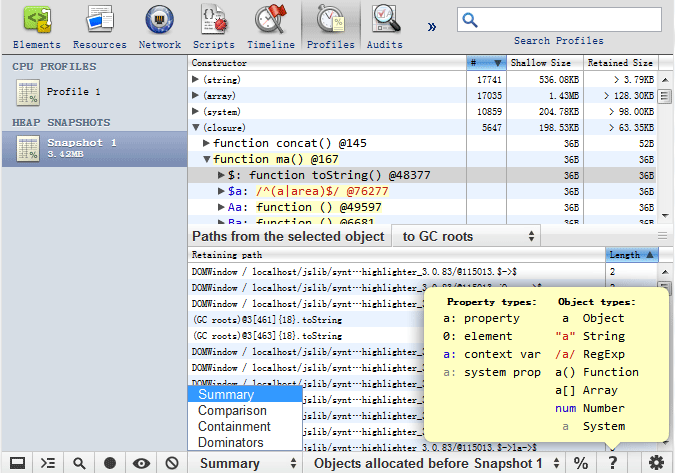
Task: Open the Elements panel
Action: click(37, 28)
